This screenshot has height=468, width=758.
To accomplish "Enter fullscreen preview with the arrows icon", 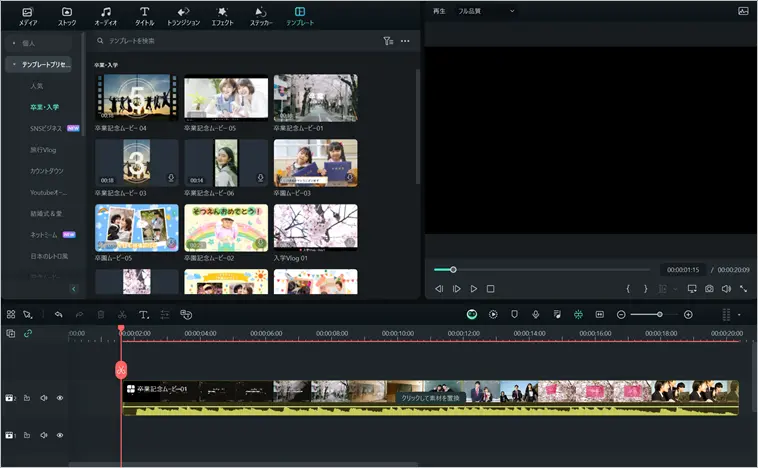I will click(x=743, y=289).
